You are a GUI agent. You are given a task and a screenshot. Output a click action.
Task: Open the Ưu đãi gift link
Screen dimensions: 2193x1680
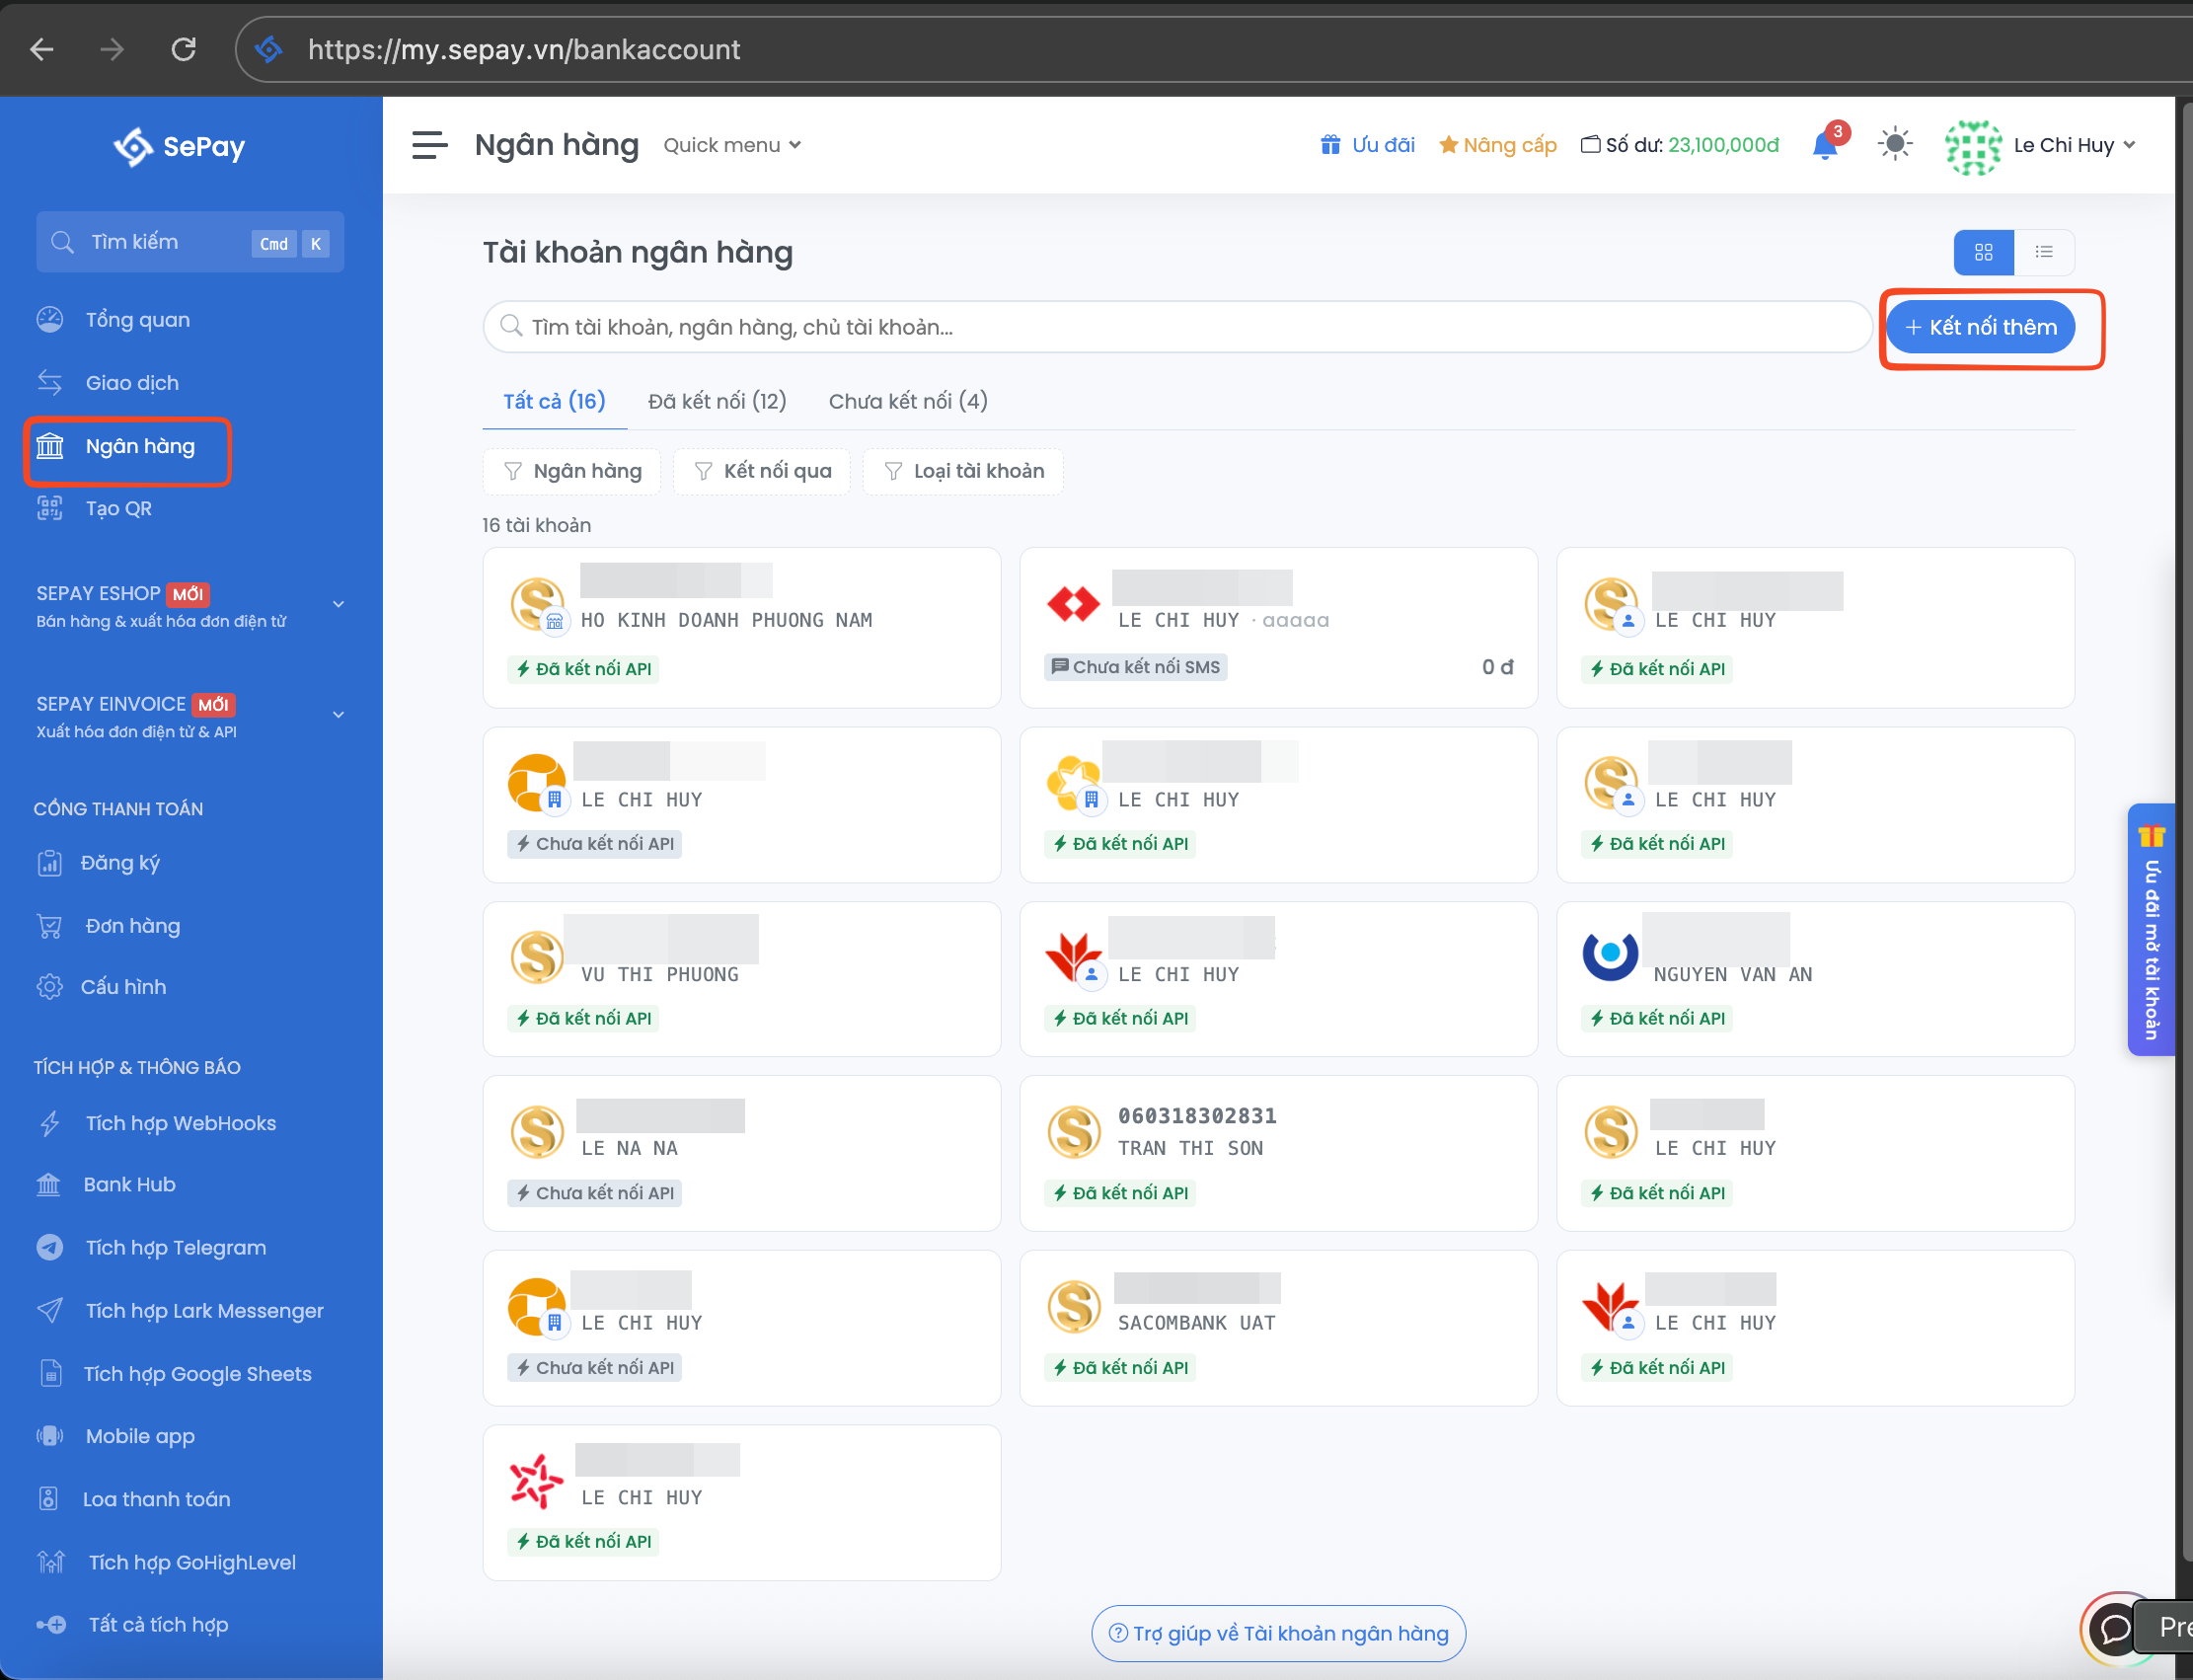(x=1367, y=146)
